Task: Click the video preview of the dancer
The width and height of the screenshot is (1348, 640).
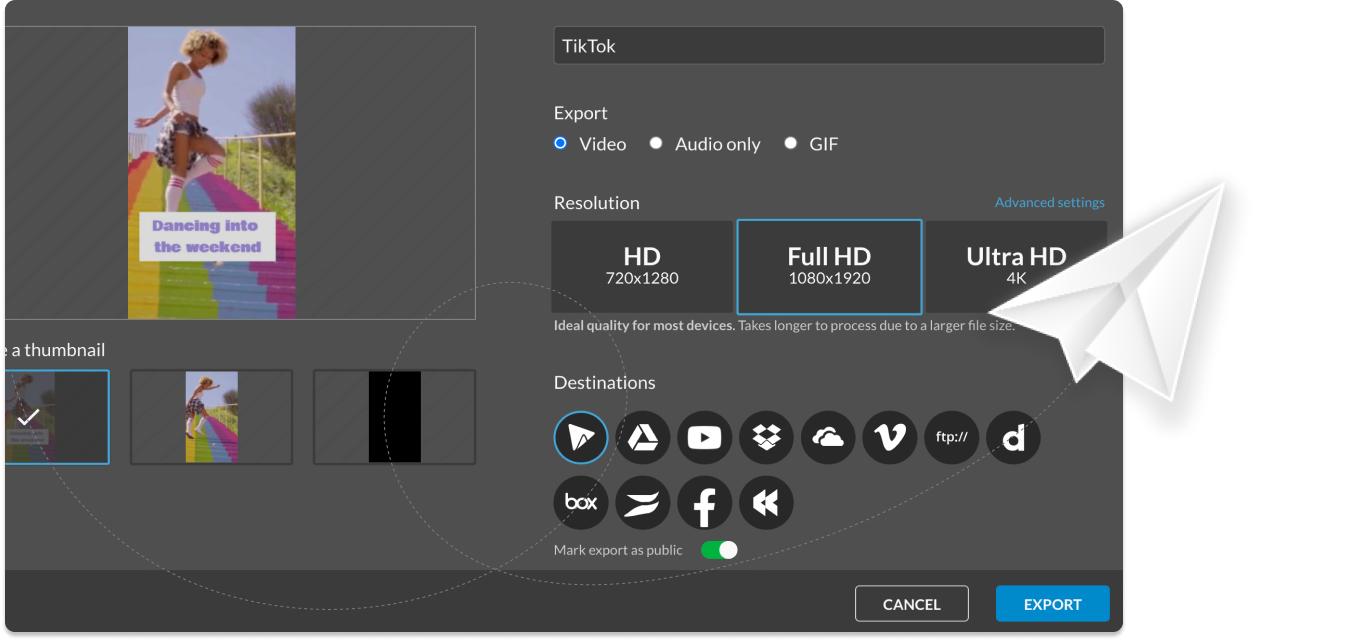Action: (x=212, y=173)
